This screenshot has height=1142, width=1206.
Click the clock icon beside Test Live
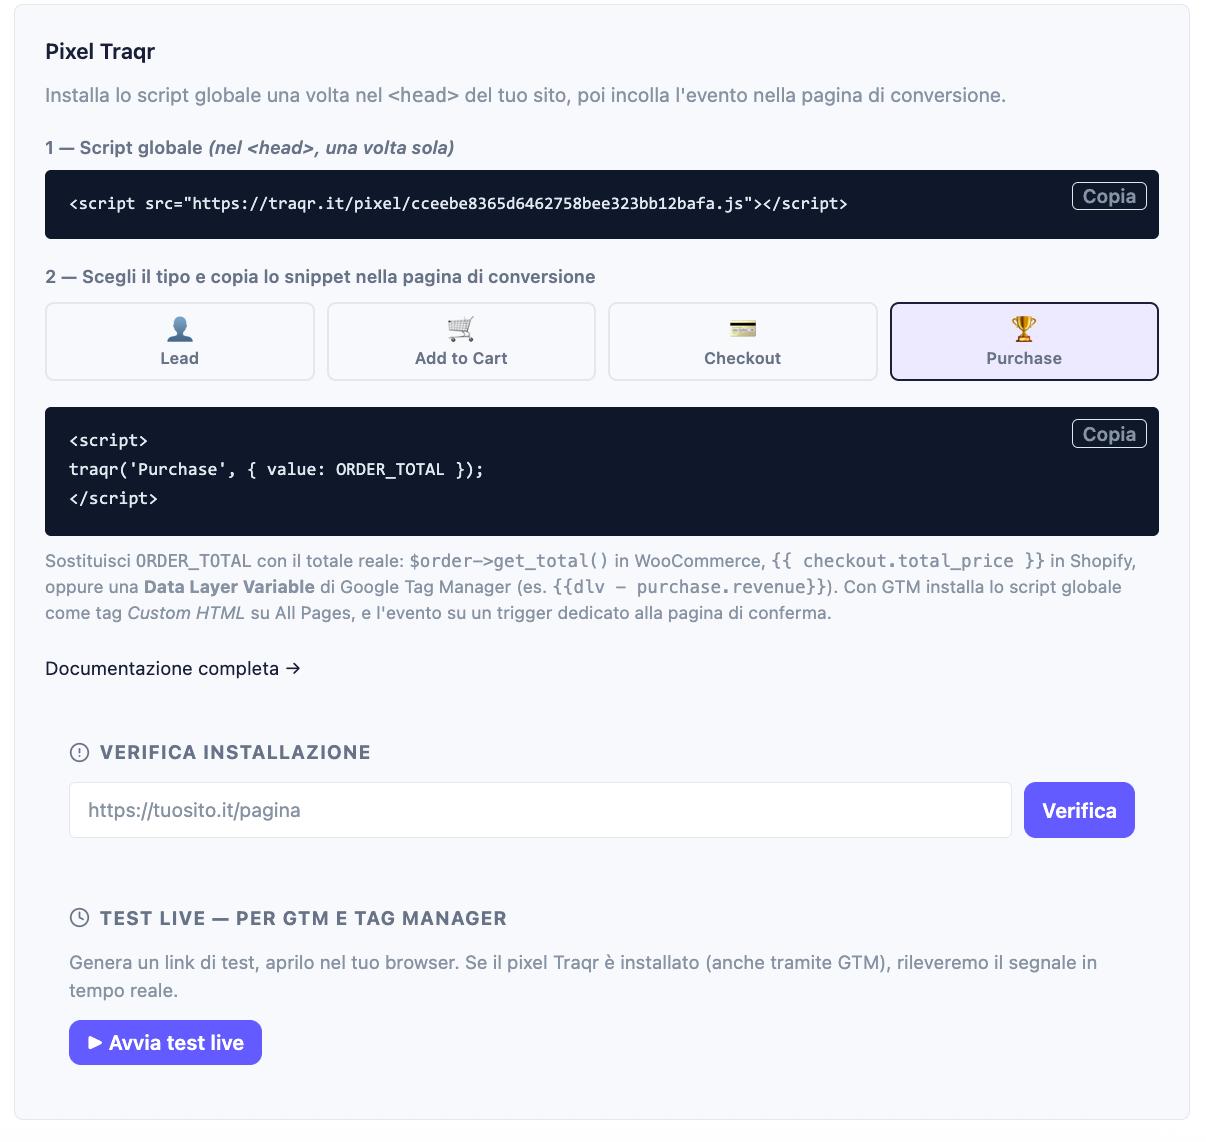click(79, 918)
